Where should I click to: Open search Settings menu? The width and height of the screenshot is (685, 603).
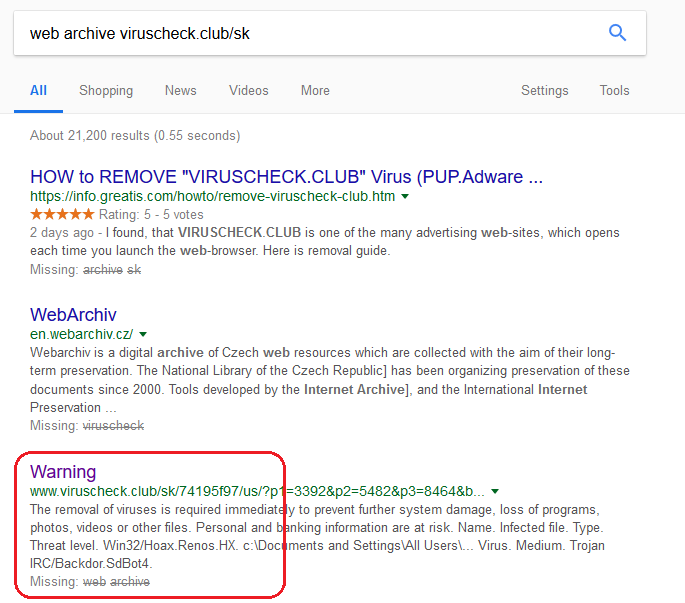pyautogui.click(x=544, y=90)
